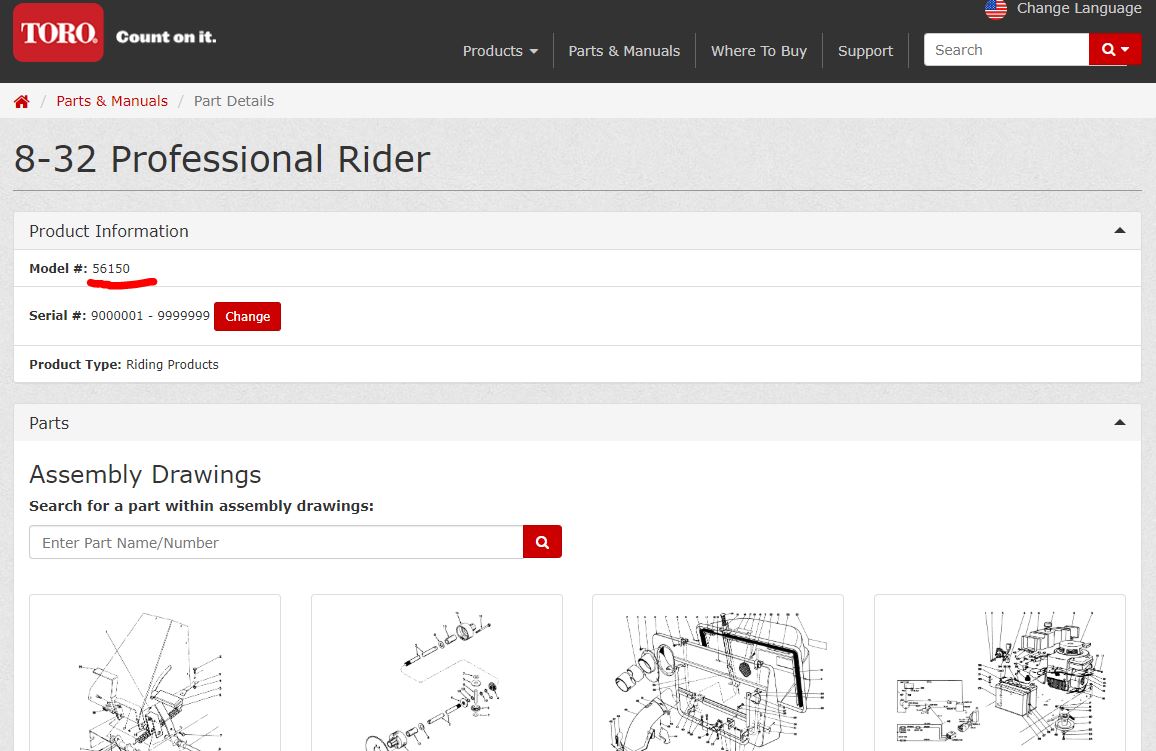Submit the header search with magnifier button
The image size is (1156, 751).
coord(1115,49)
